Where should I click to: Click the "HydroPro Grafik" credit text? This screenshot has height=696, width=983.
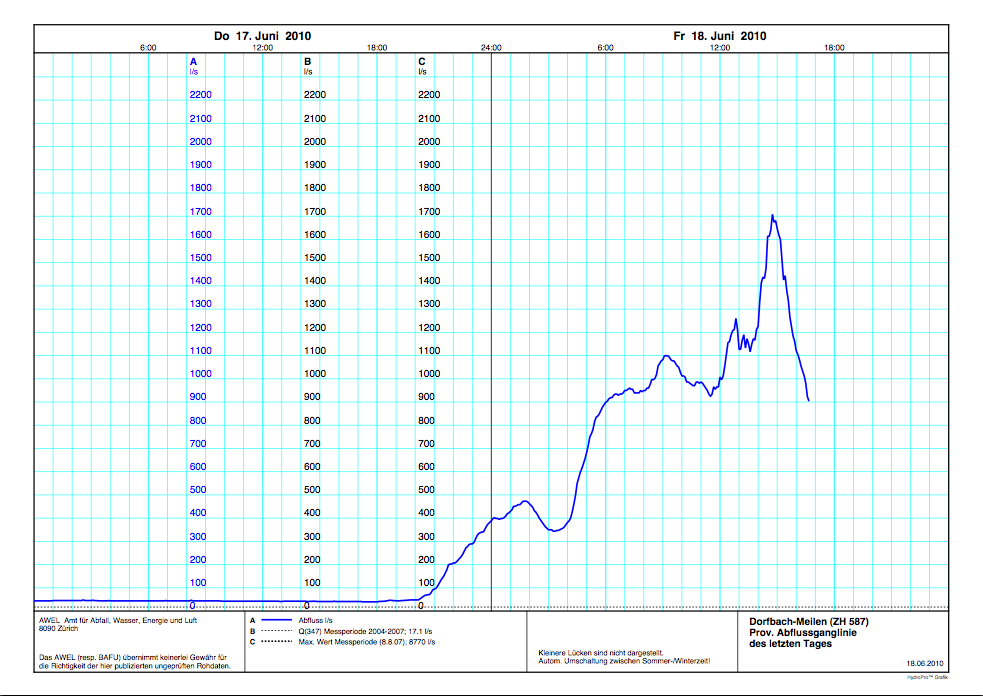click(x=927, y=677)
